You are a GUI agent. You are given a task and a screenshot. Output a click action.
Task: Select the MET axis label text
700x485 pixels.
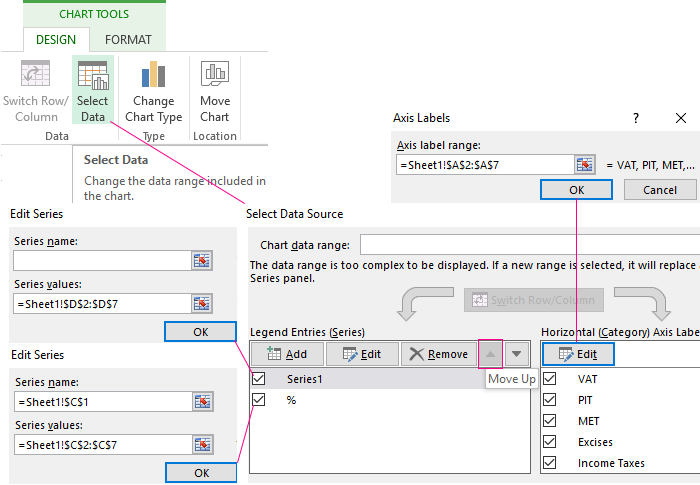tap(588, 421)
